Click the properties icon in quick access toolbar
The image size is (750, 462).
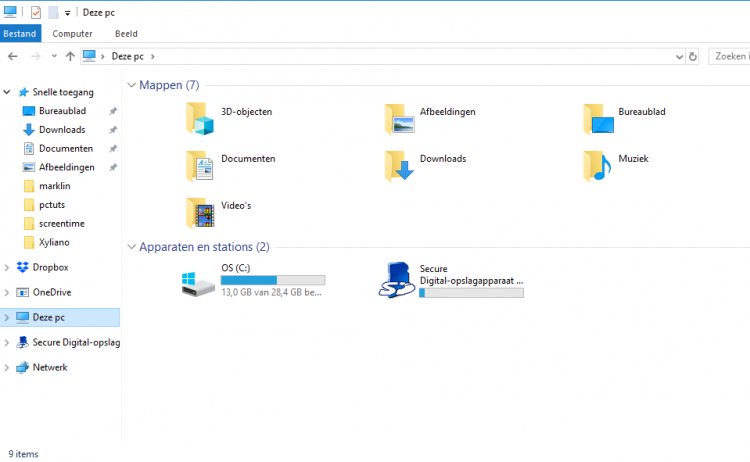(35, 13)
